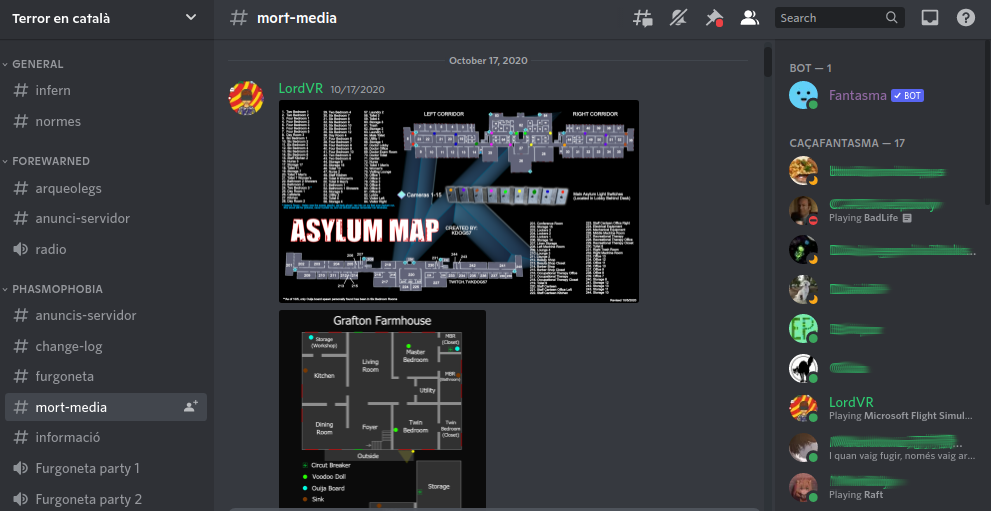Screen dimensions: 991x511
Task: Open pinned messages pin icon
Action: point(714,18)
